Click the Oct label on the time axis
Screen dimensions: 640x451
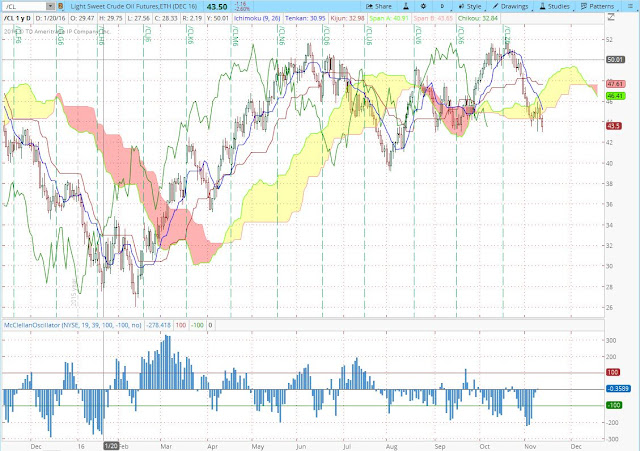(x=484, y=447)
